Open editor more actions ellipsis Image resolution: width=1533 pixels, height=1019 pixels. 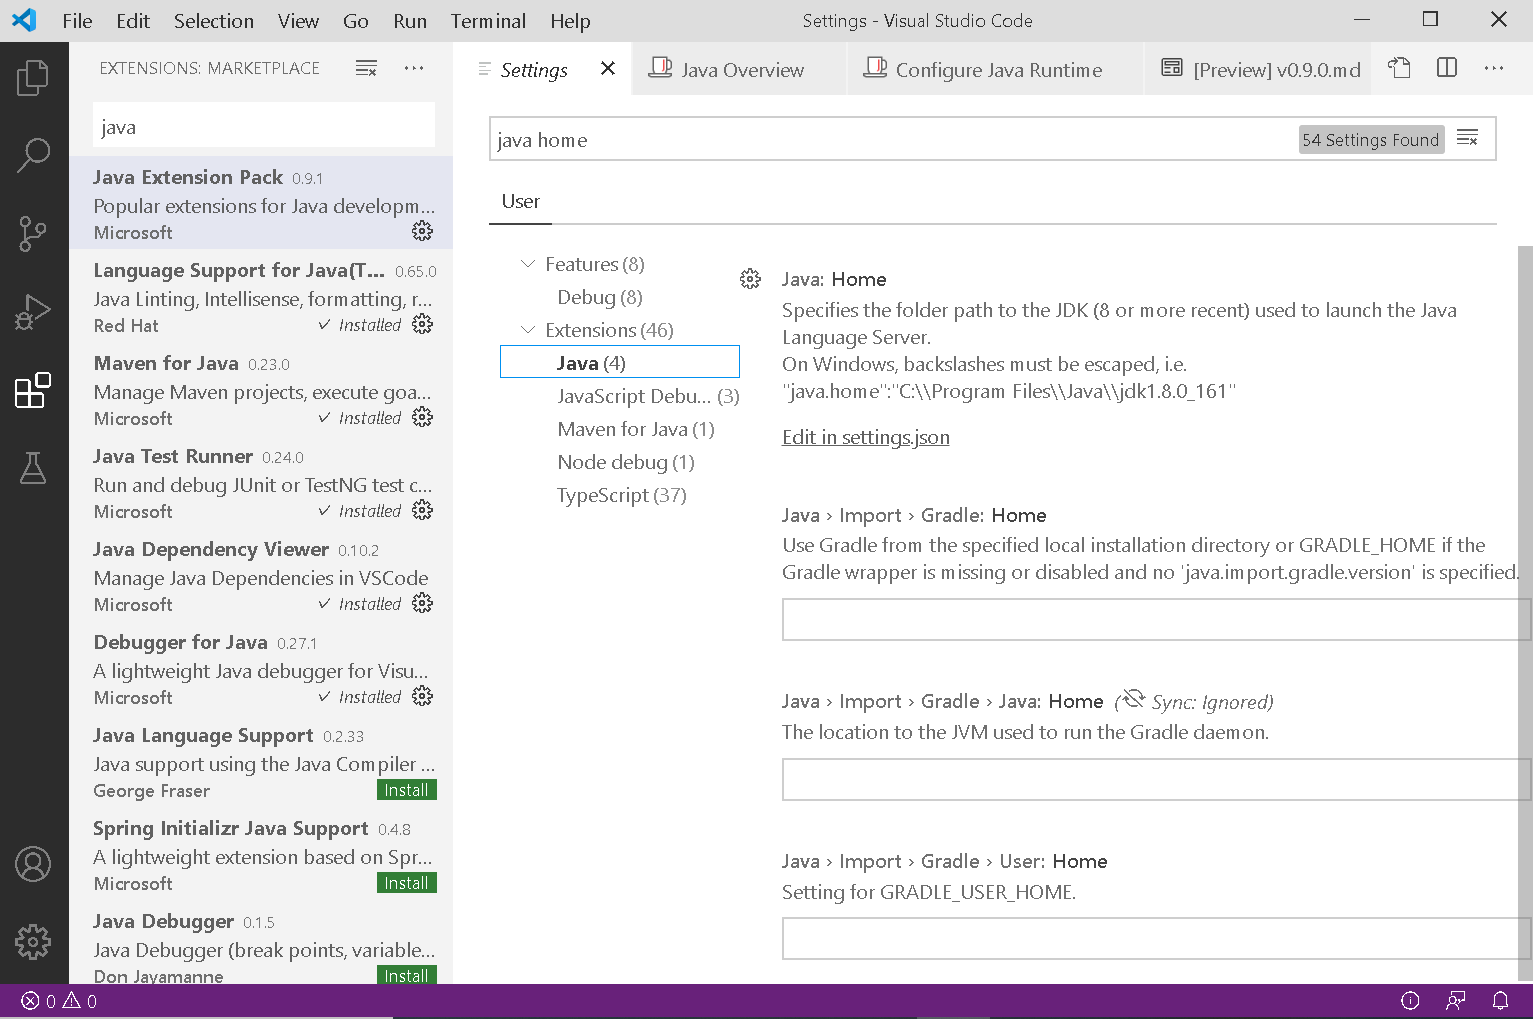[x=1494, y=68]
